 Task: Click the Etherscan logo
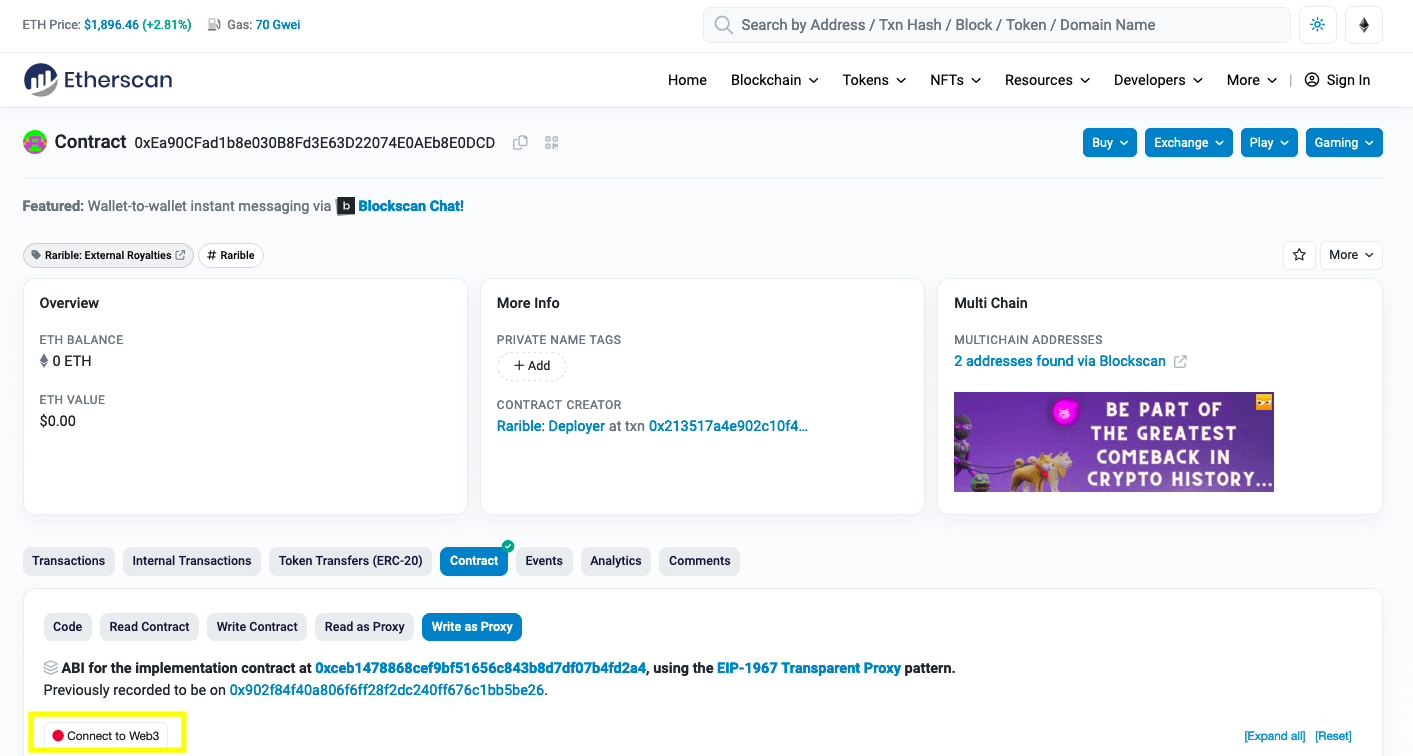97,80
